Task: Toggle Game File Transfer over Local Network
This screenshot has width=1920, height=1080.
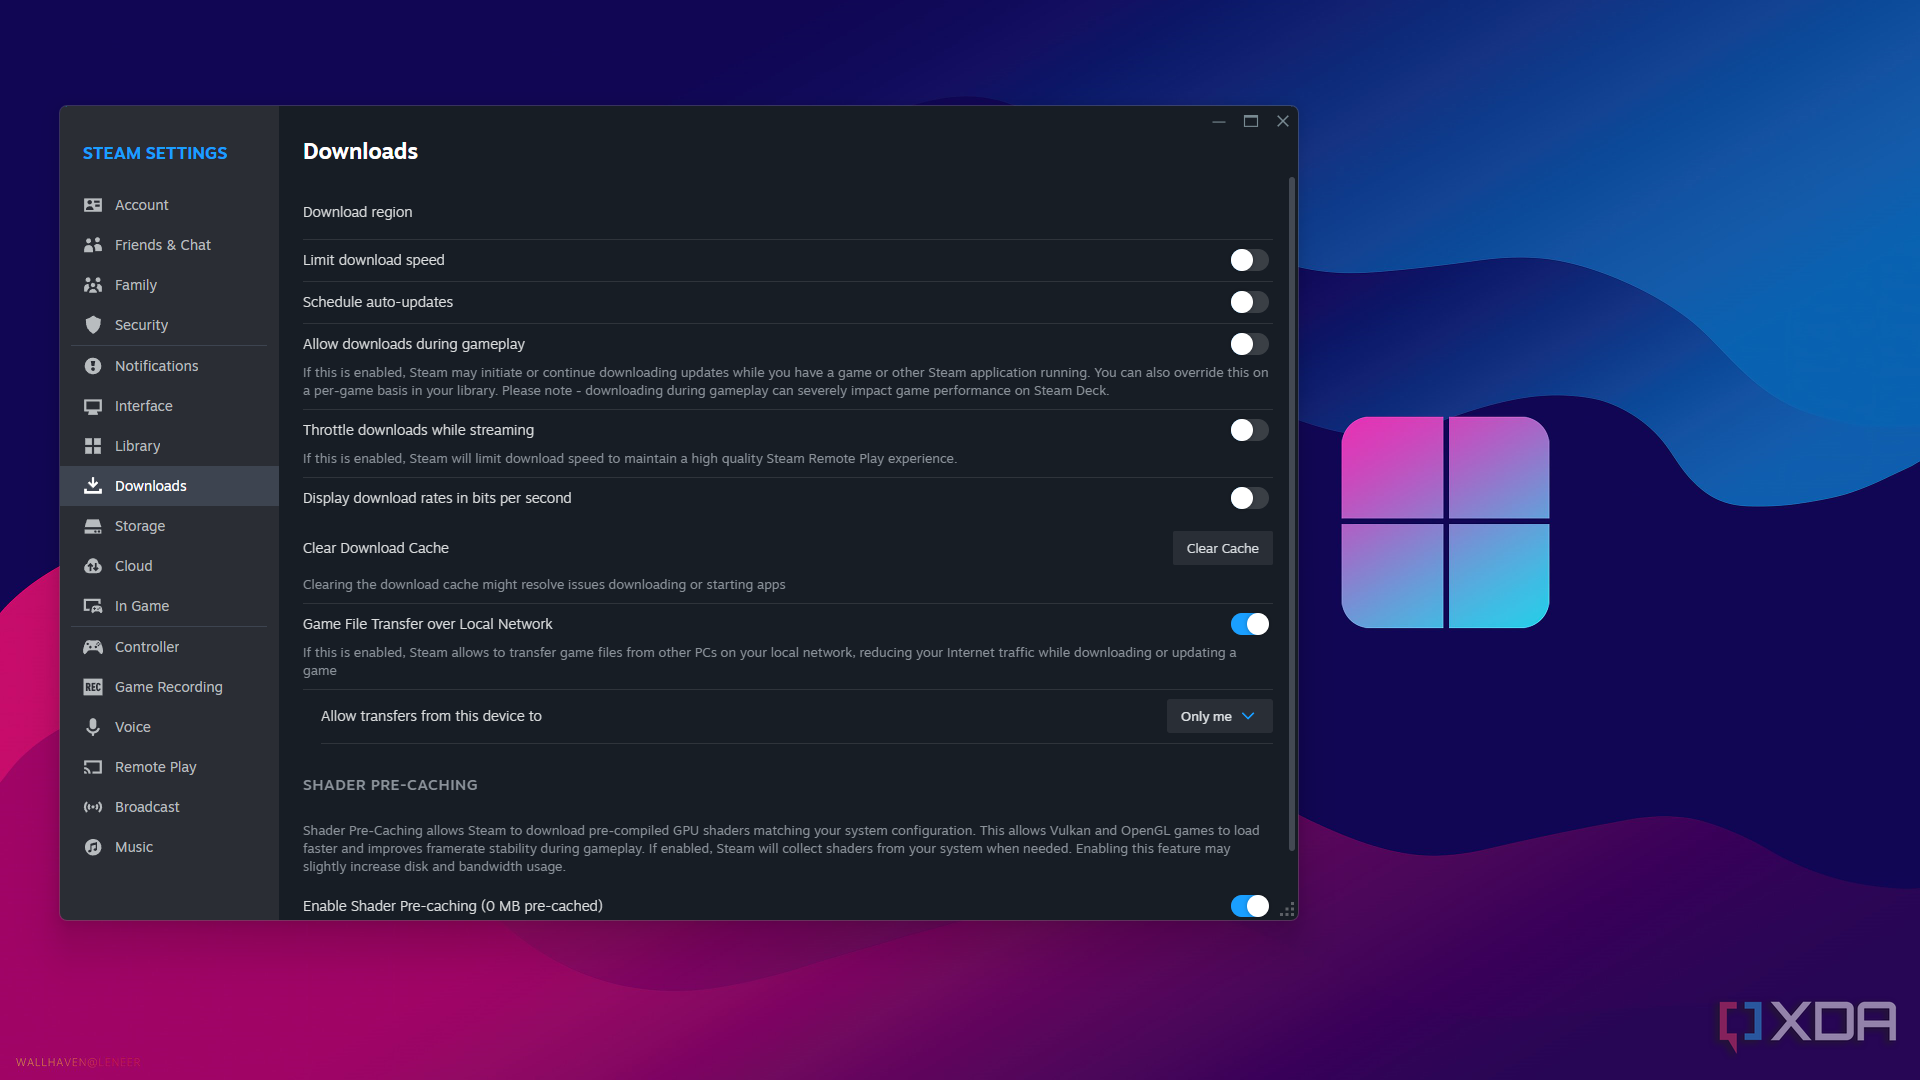Action: tap(1249, 622)
